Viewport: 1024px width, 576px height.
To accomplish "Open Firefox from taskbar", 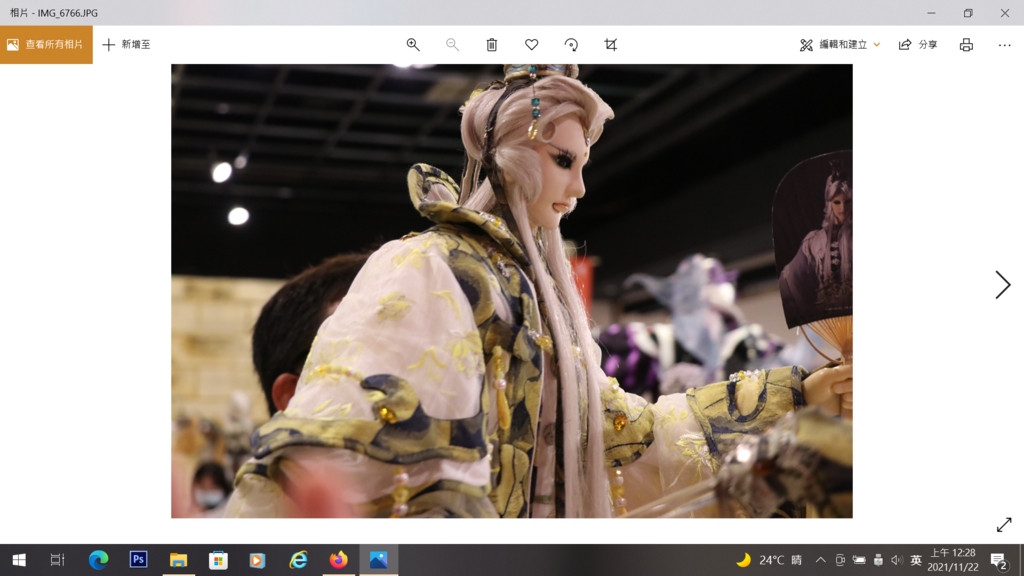I will [x=338, y=560].
